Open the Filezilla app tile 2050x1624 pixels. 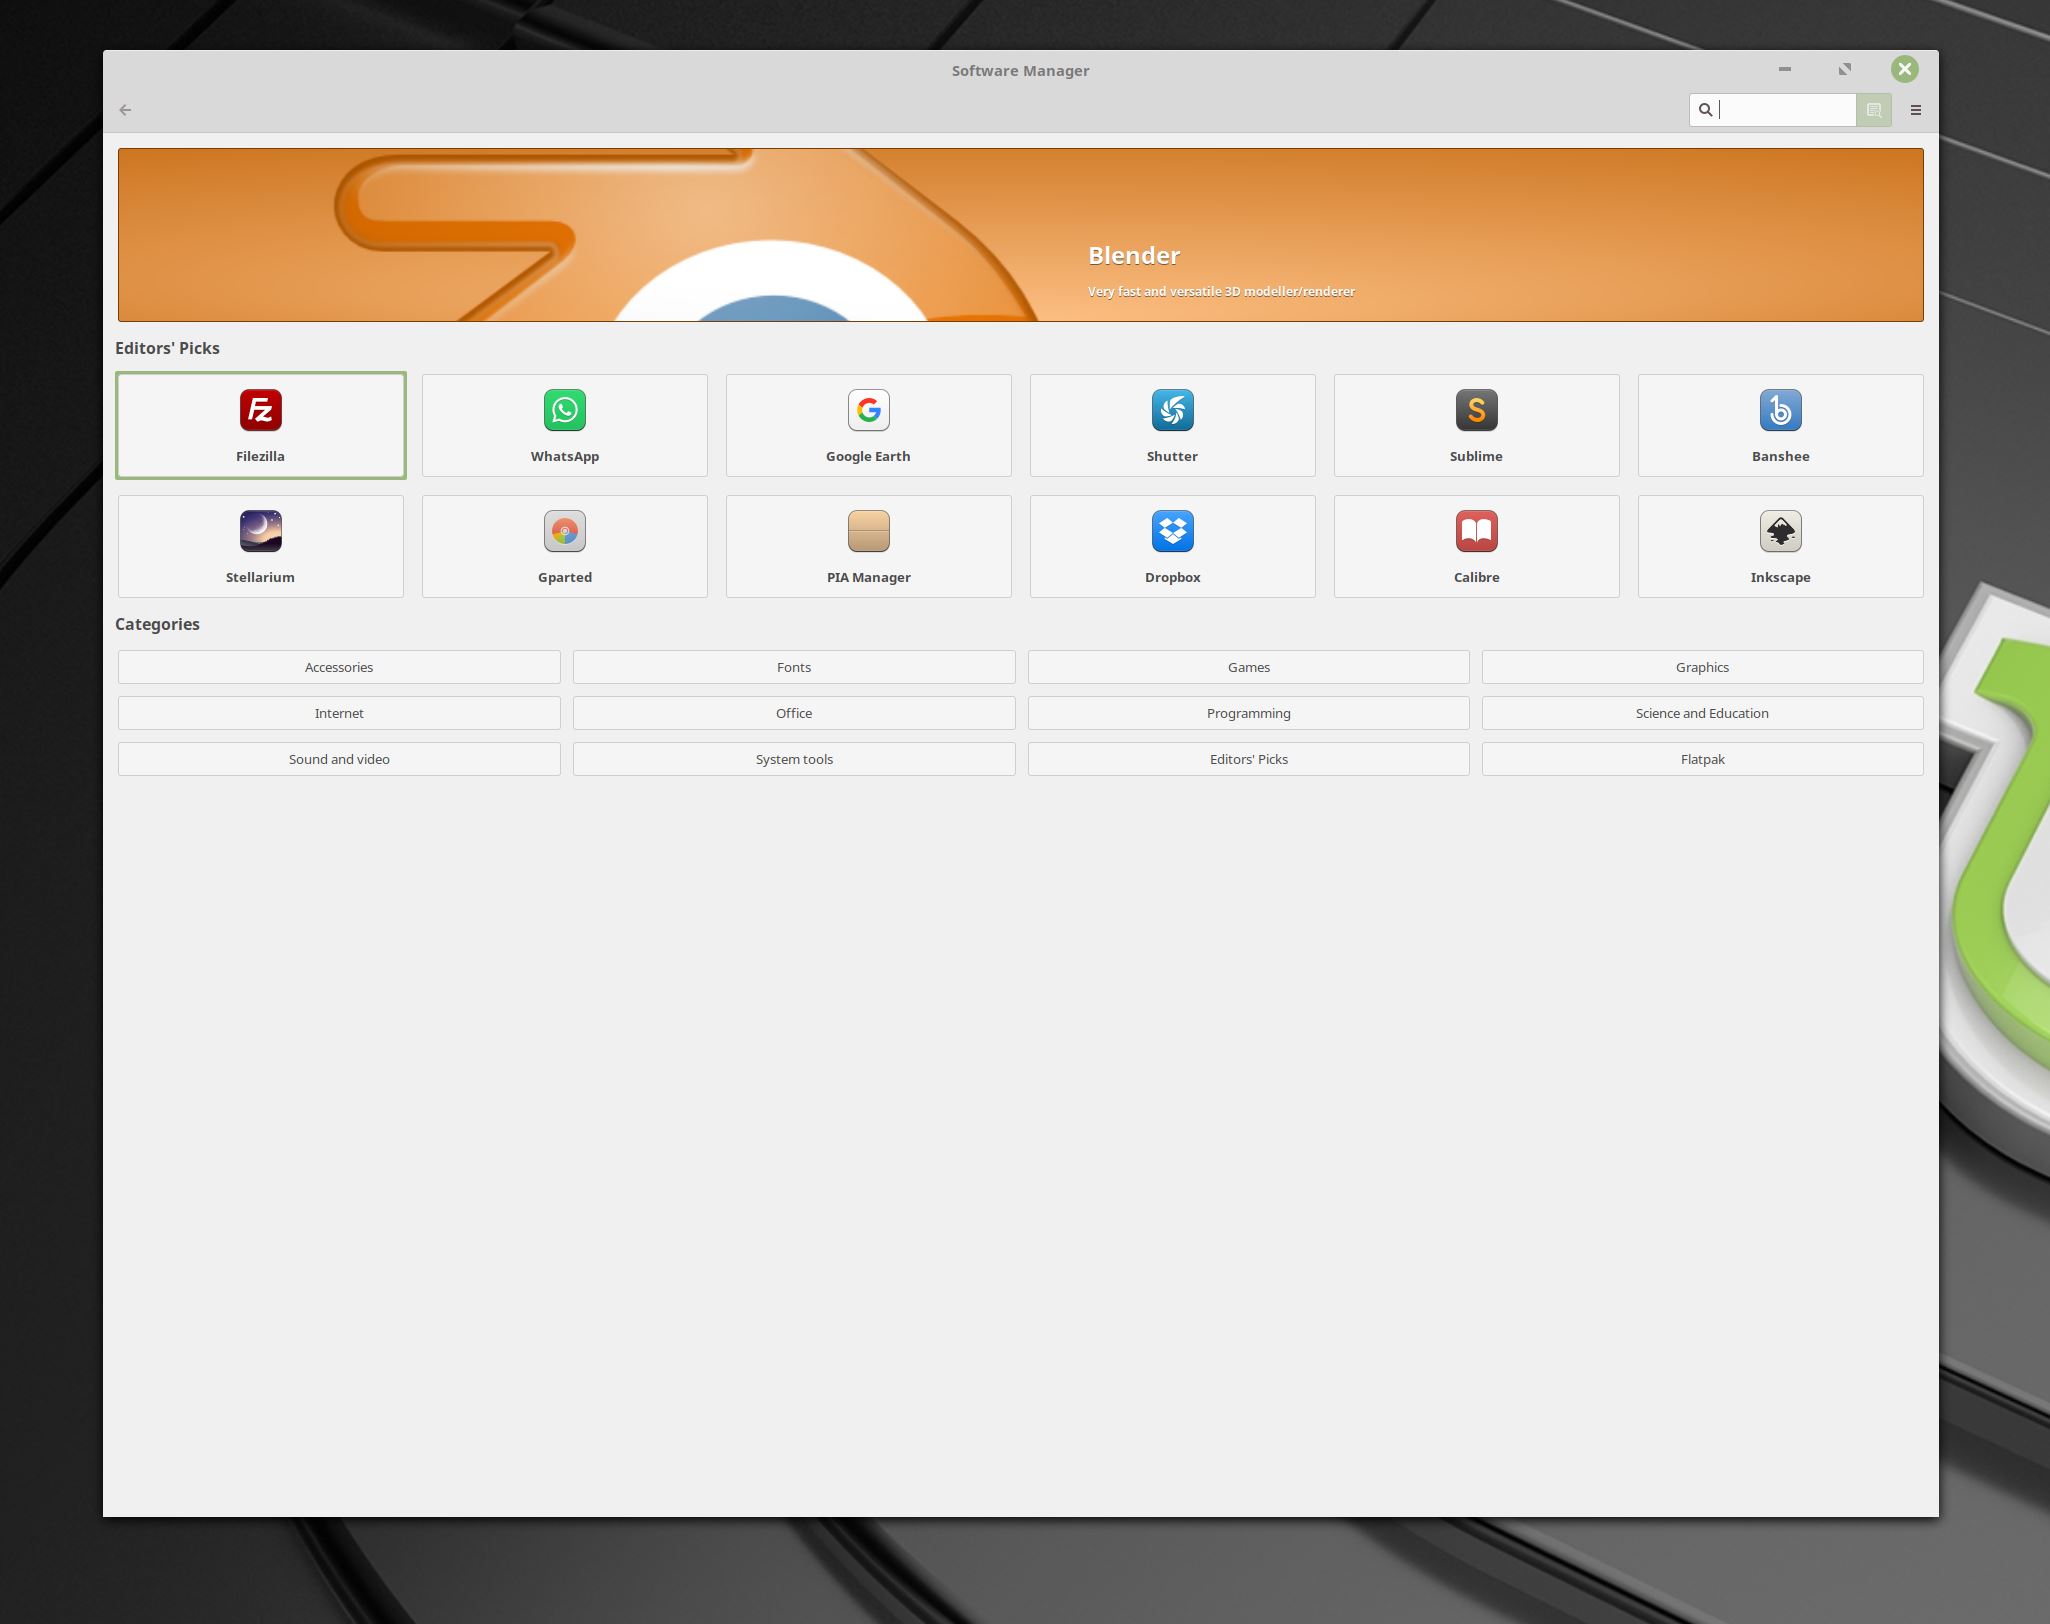(260, 426)
